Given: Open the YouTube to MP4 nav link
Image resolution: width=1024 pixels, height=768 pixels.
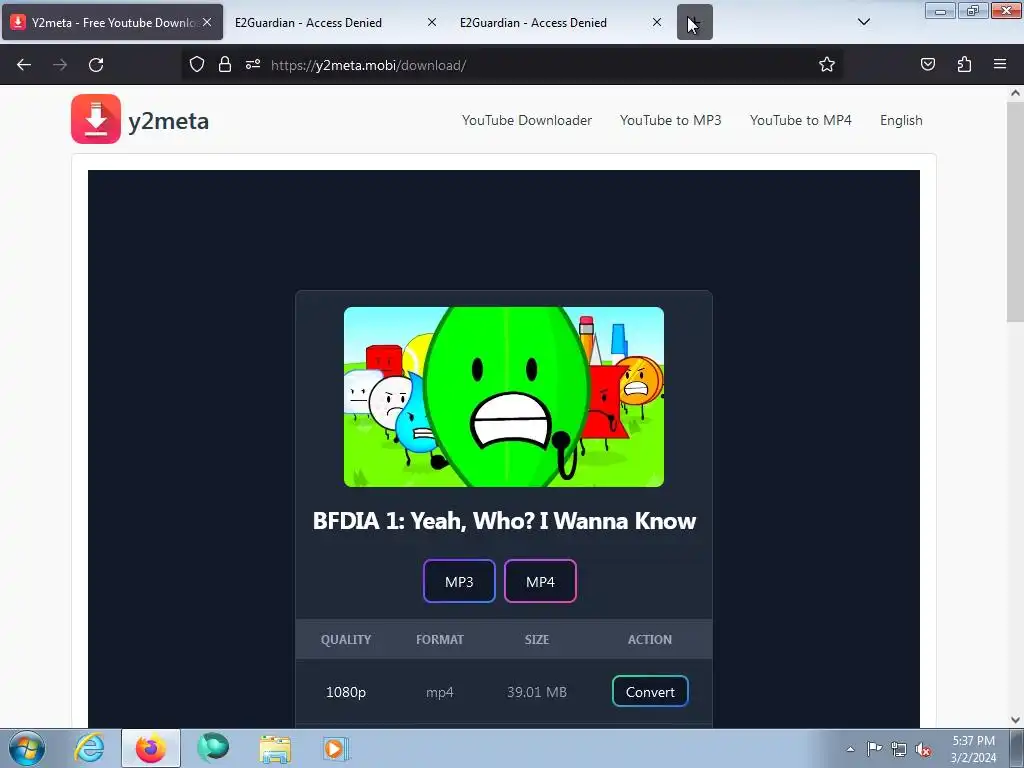Looking at the screenshot, I should 800,120.
